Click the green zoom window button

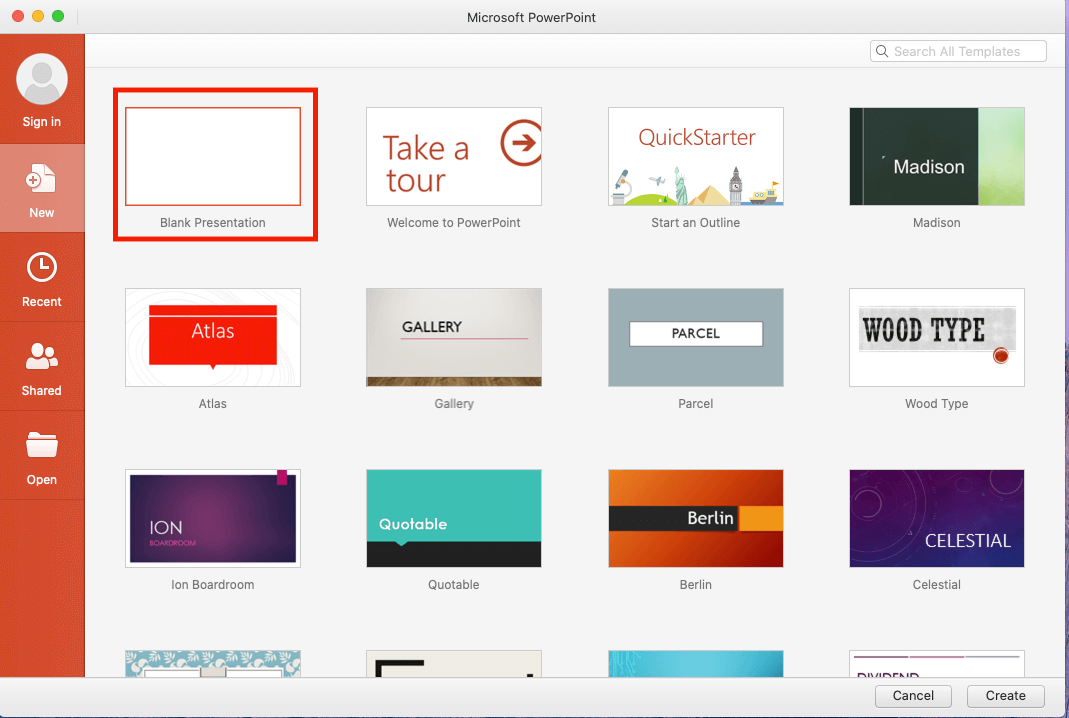[x=58, y=16]
